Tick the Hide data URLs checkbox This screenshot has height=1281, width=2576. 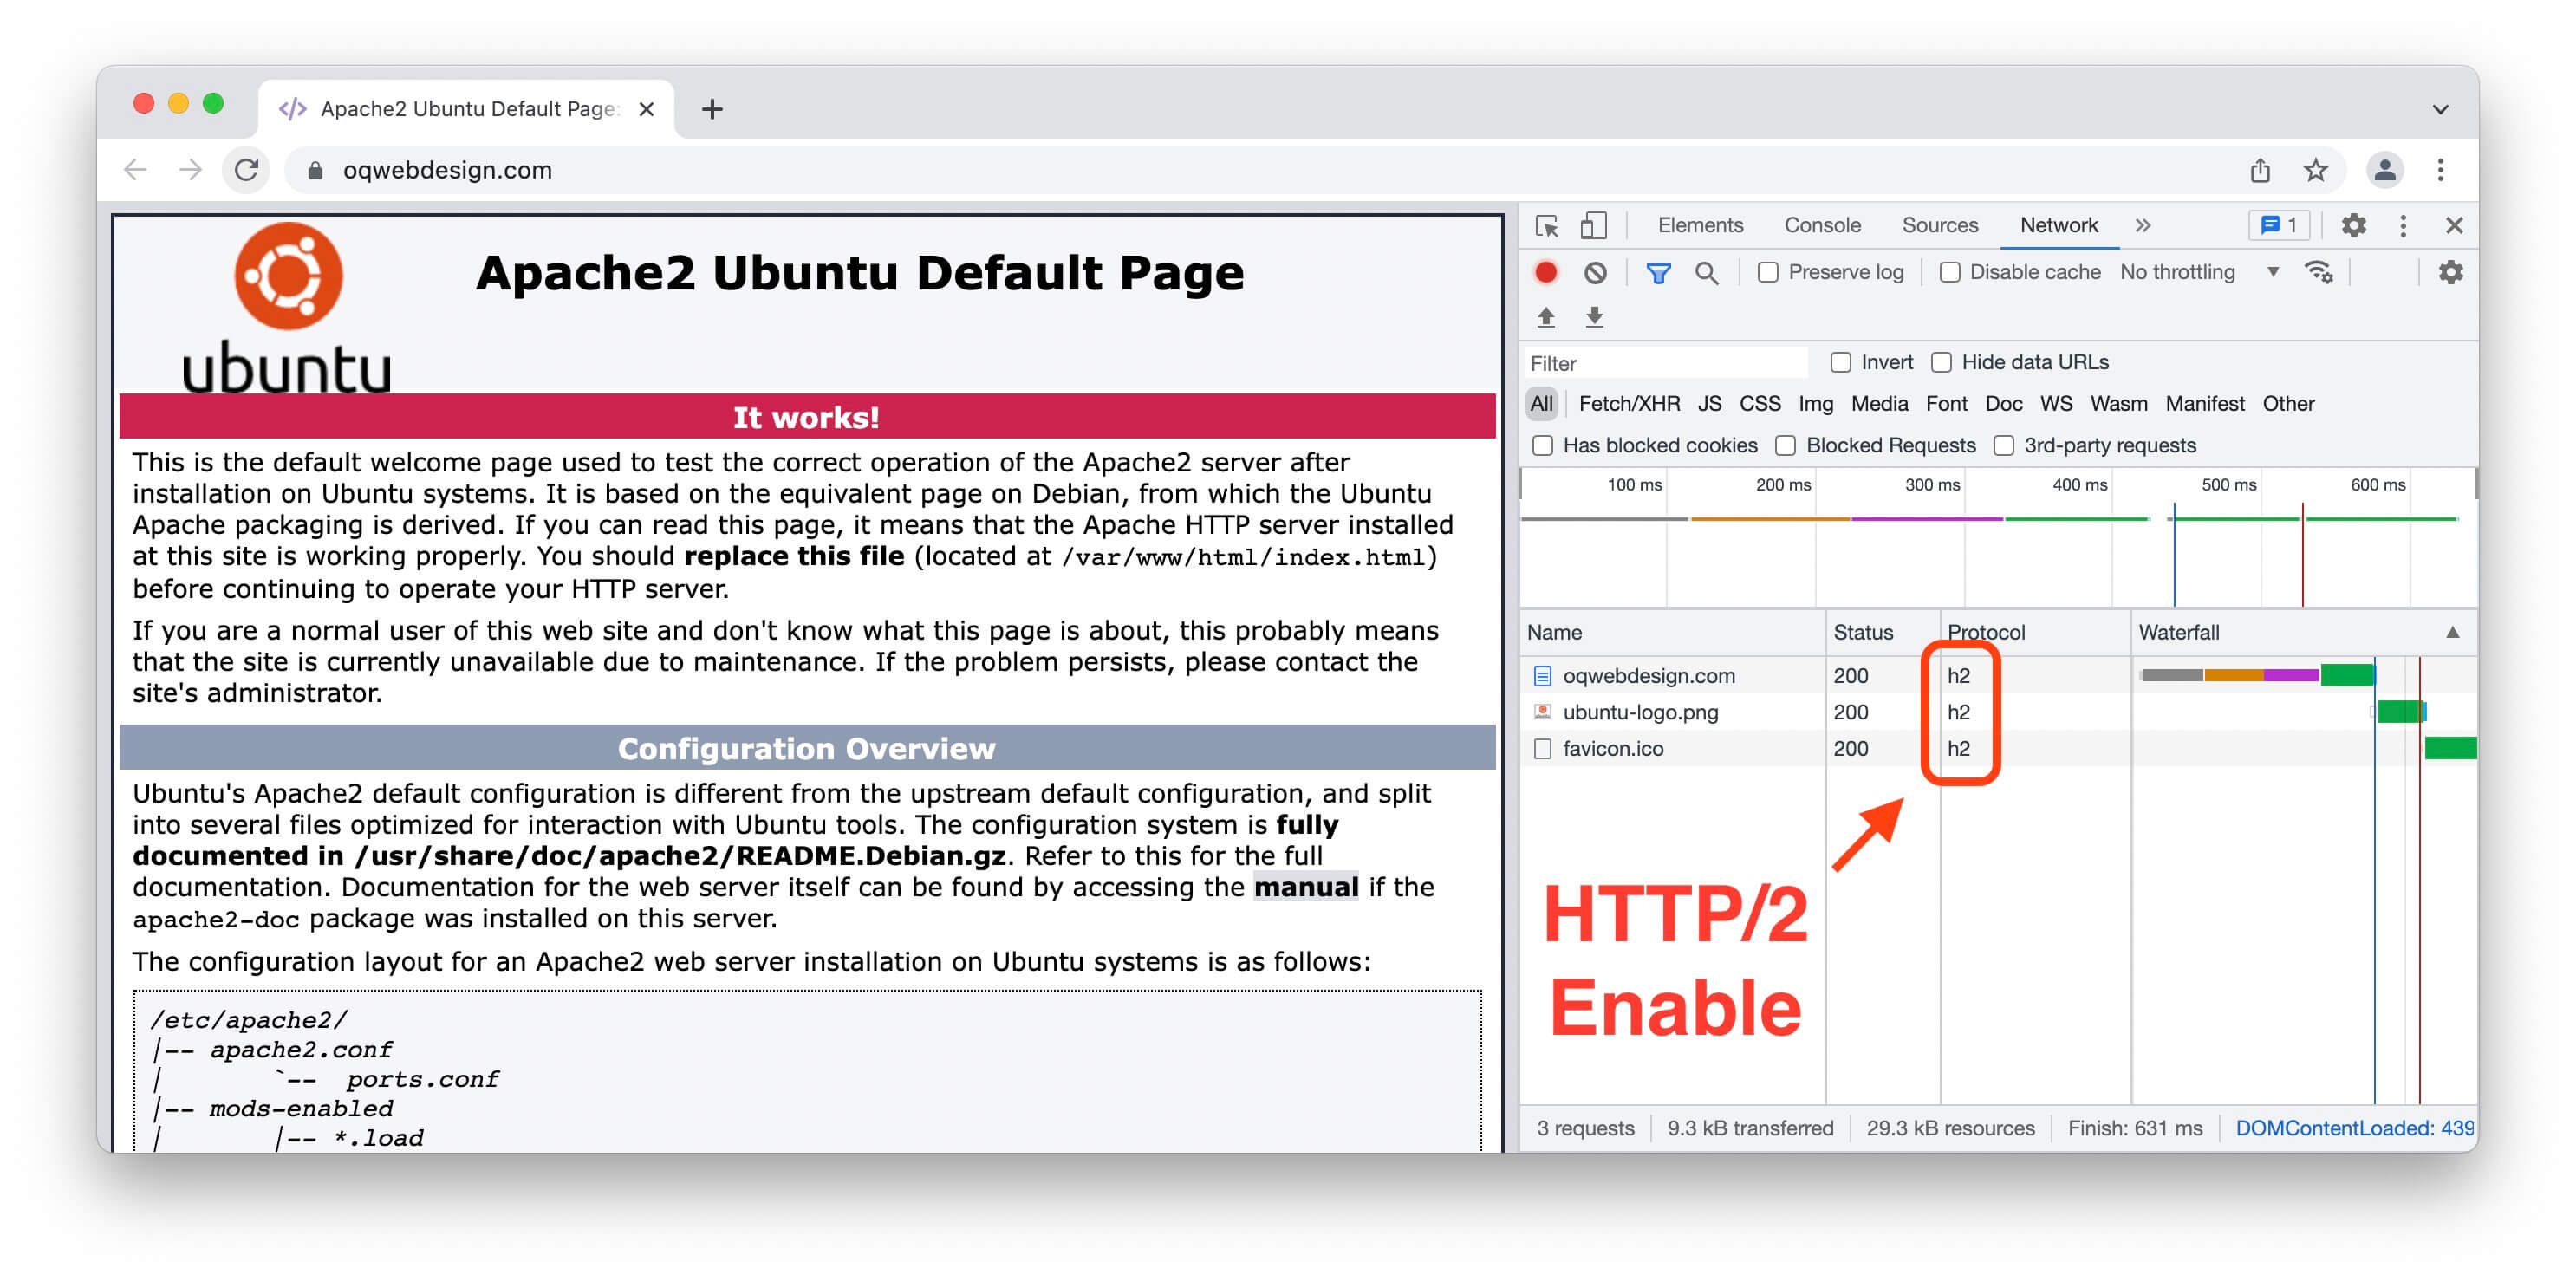[x=1941, y=362]
